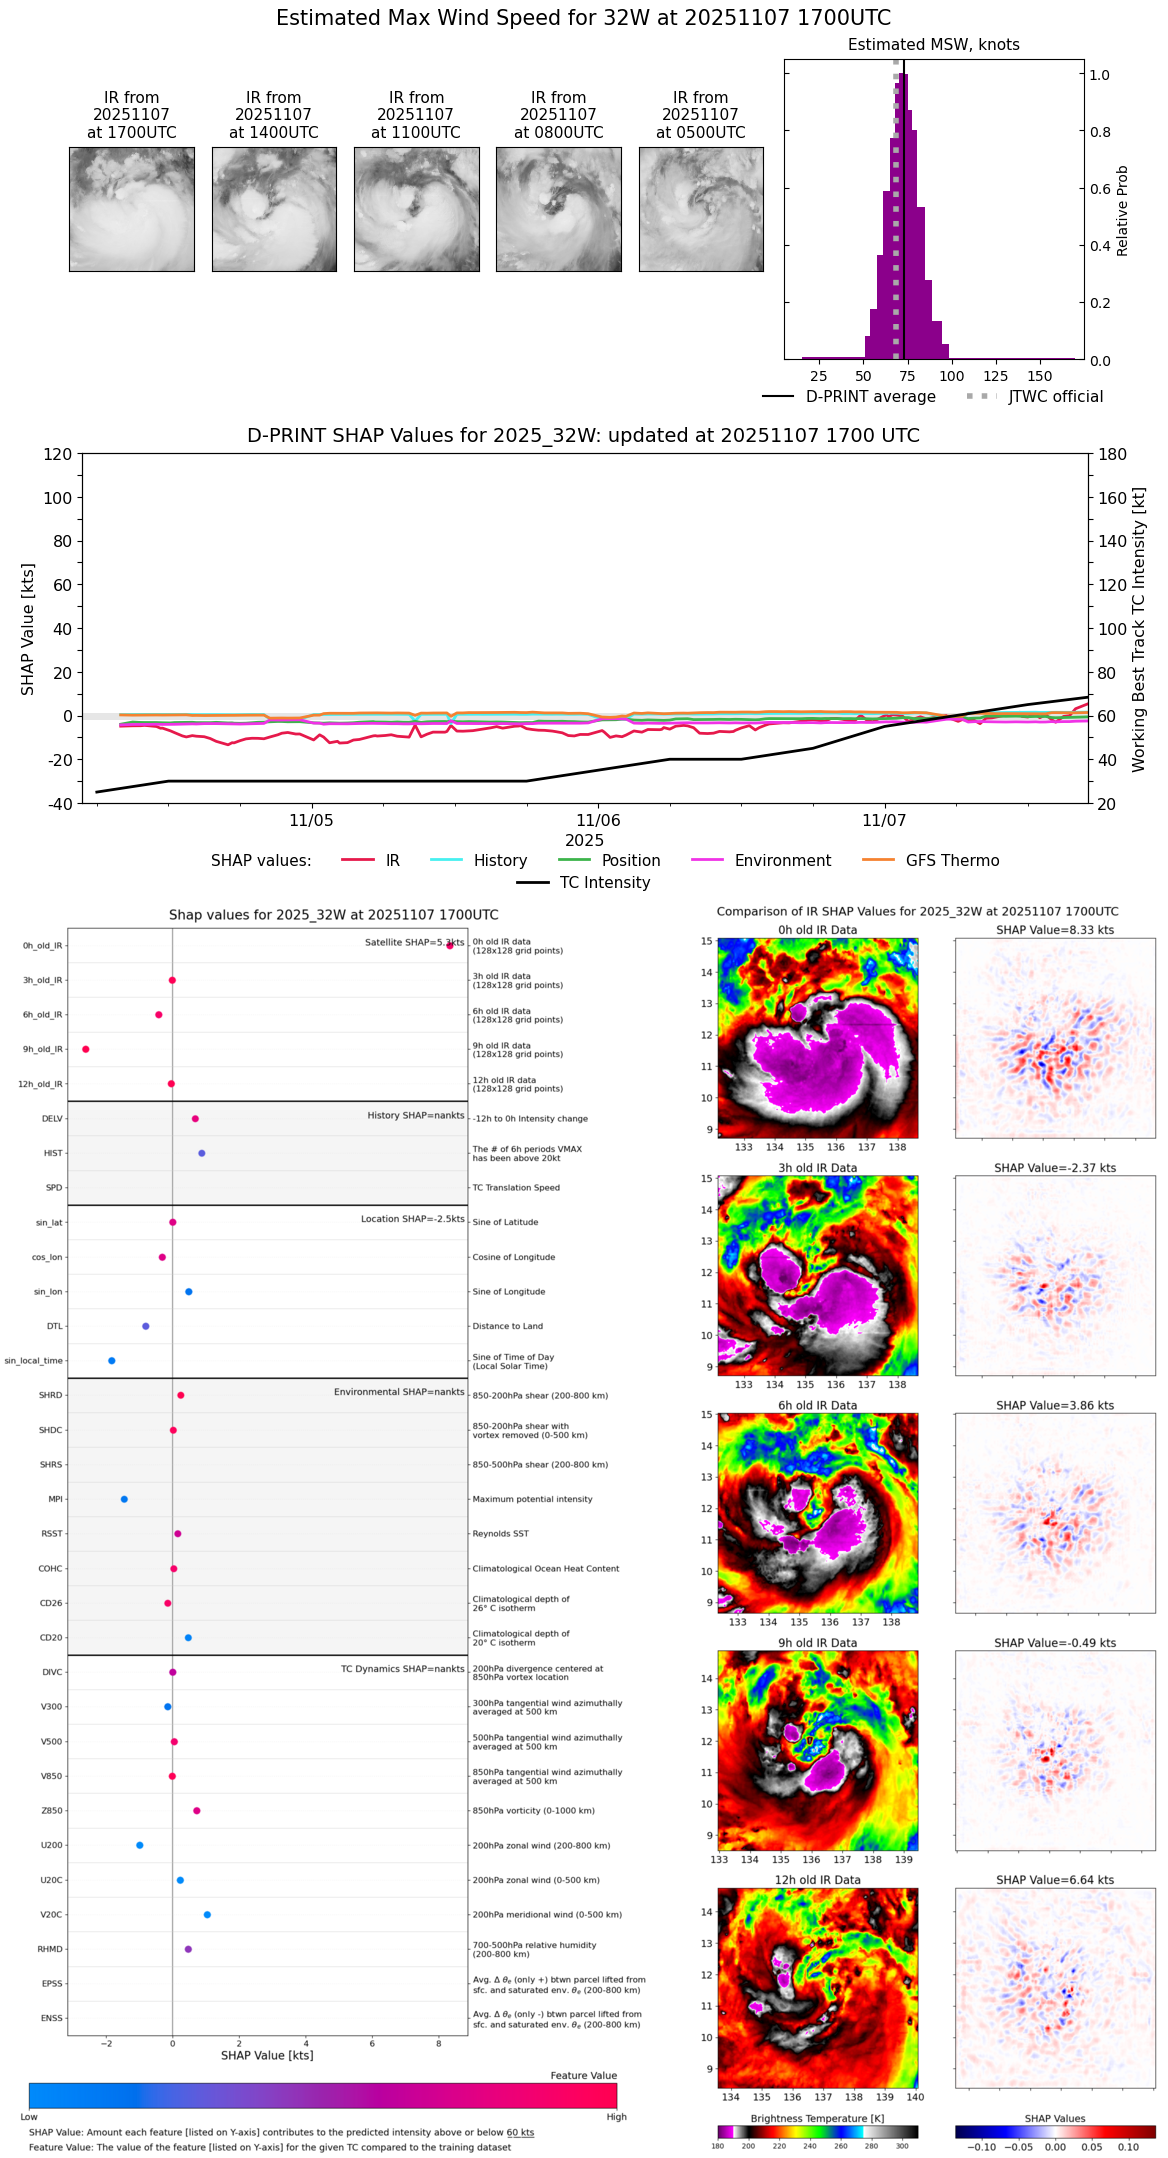Click the IR thumbnail from 1100UTC
Image resolution: width=1168 pixels, height=2158 pixels.
[x=416, y=209]
